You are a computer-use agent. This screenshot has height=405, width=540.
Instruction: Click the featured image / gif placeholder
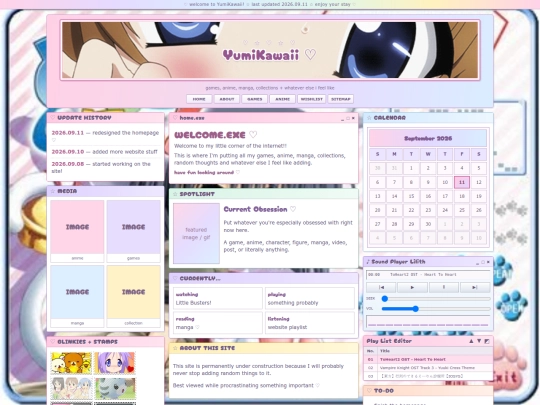click(x=196, y=233)
